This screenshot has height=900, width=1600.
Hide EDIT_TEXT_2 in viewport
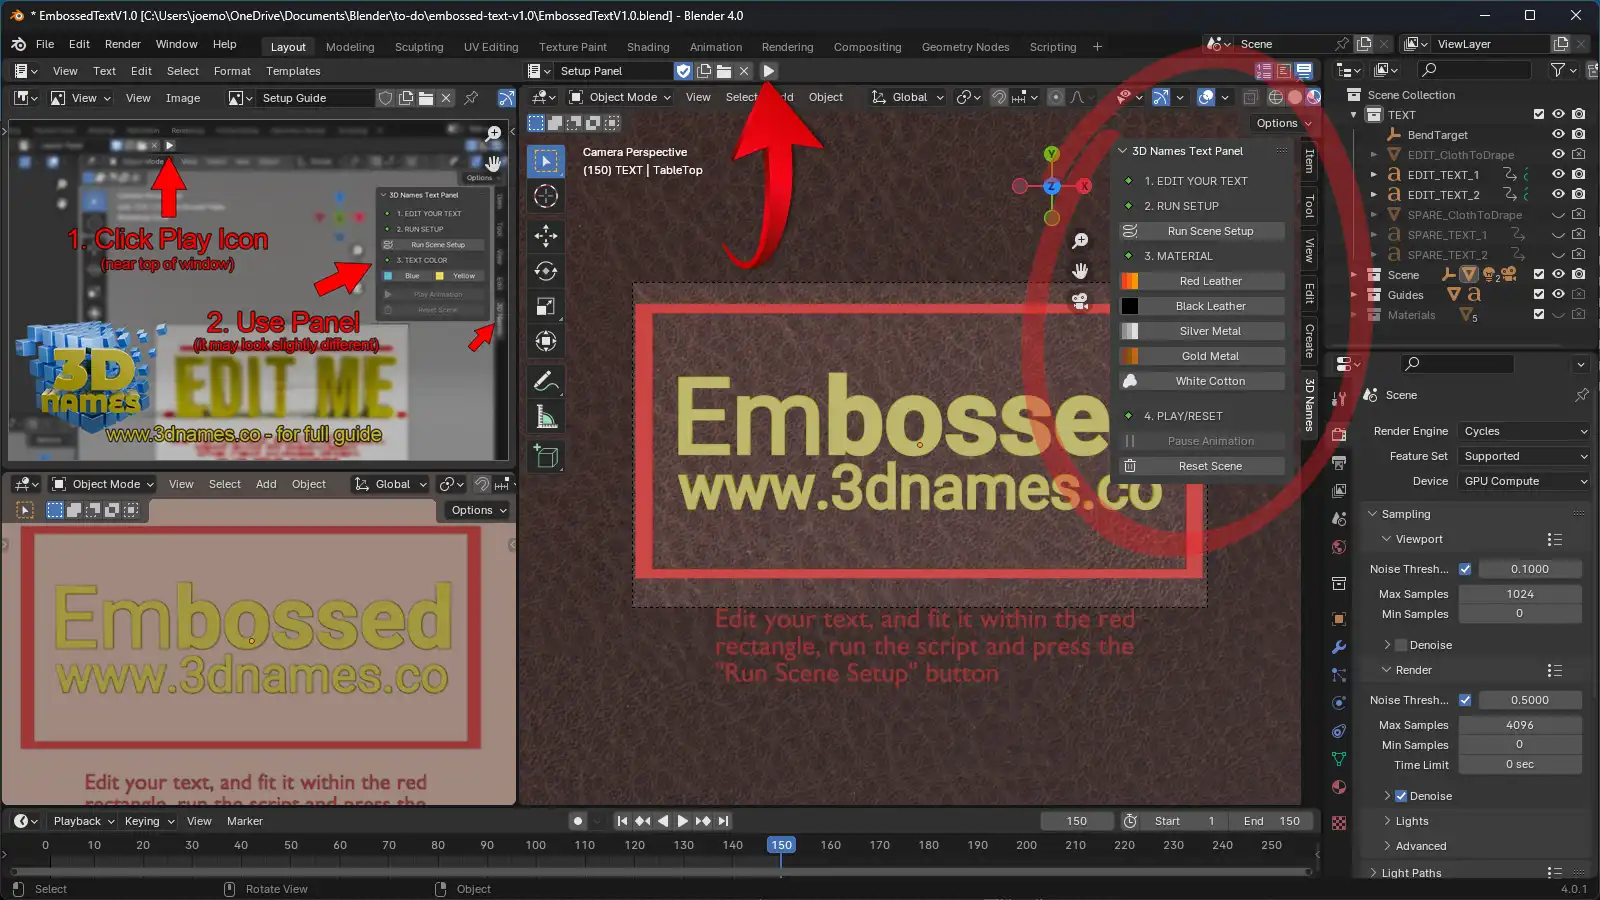click(1558, 194)
